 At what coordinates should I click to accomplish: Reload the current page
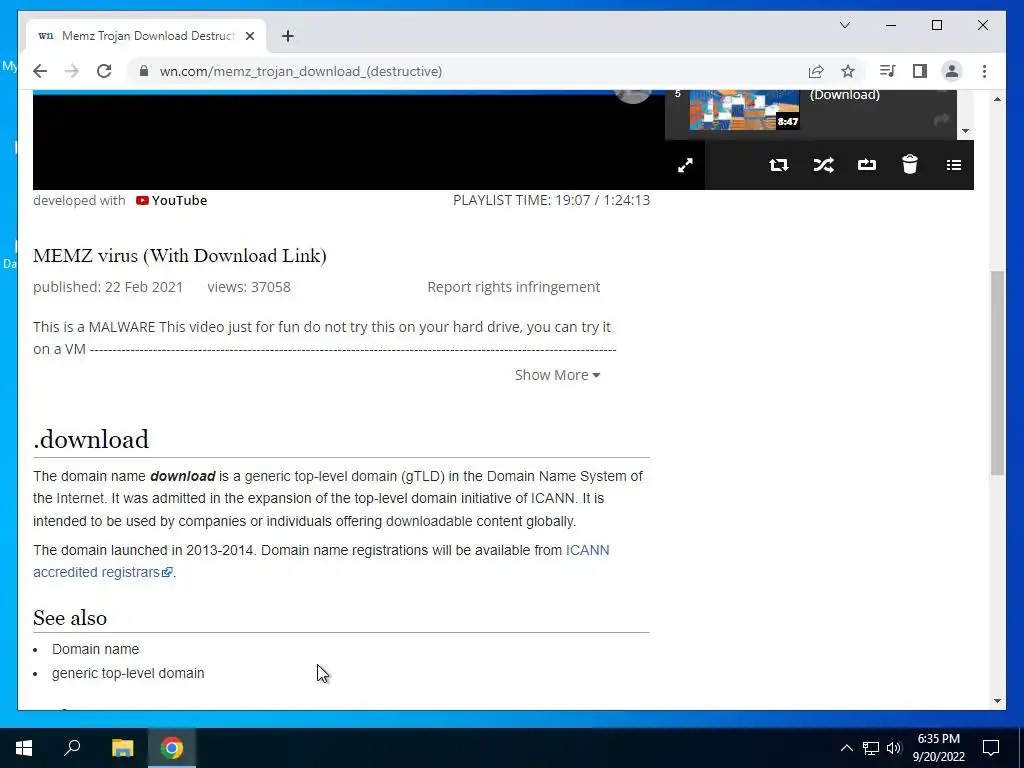[x=104, y=71]
